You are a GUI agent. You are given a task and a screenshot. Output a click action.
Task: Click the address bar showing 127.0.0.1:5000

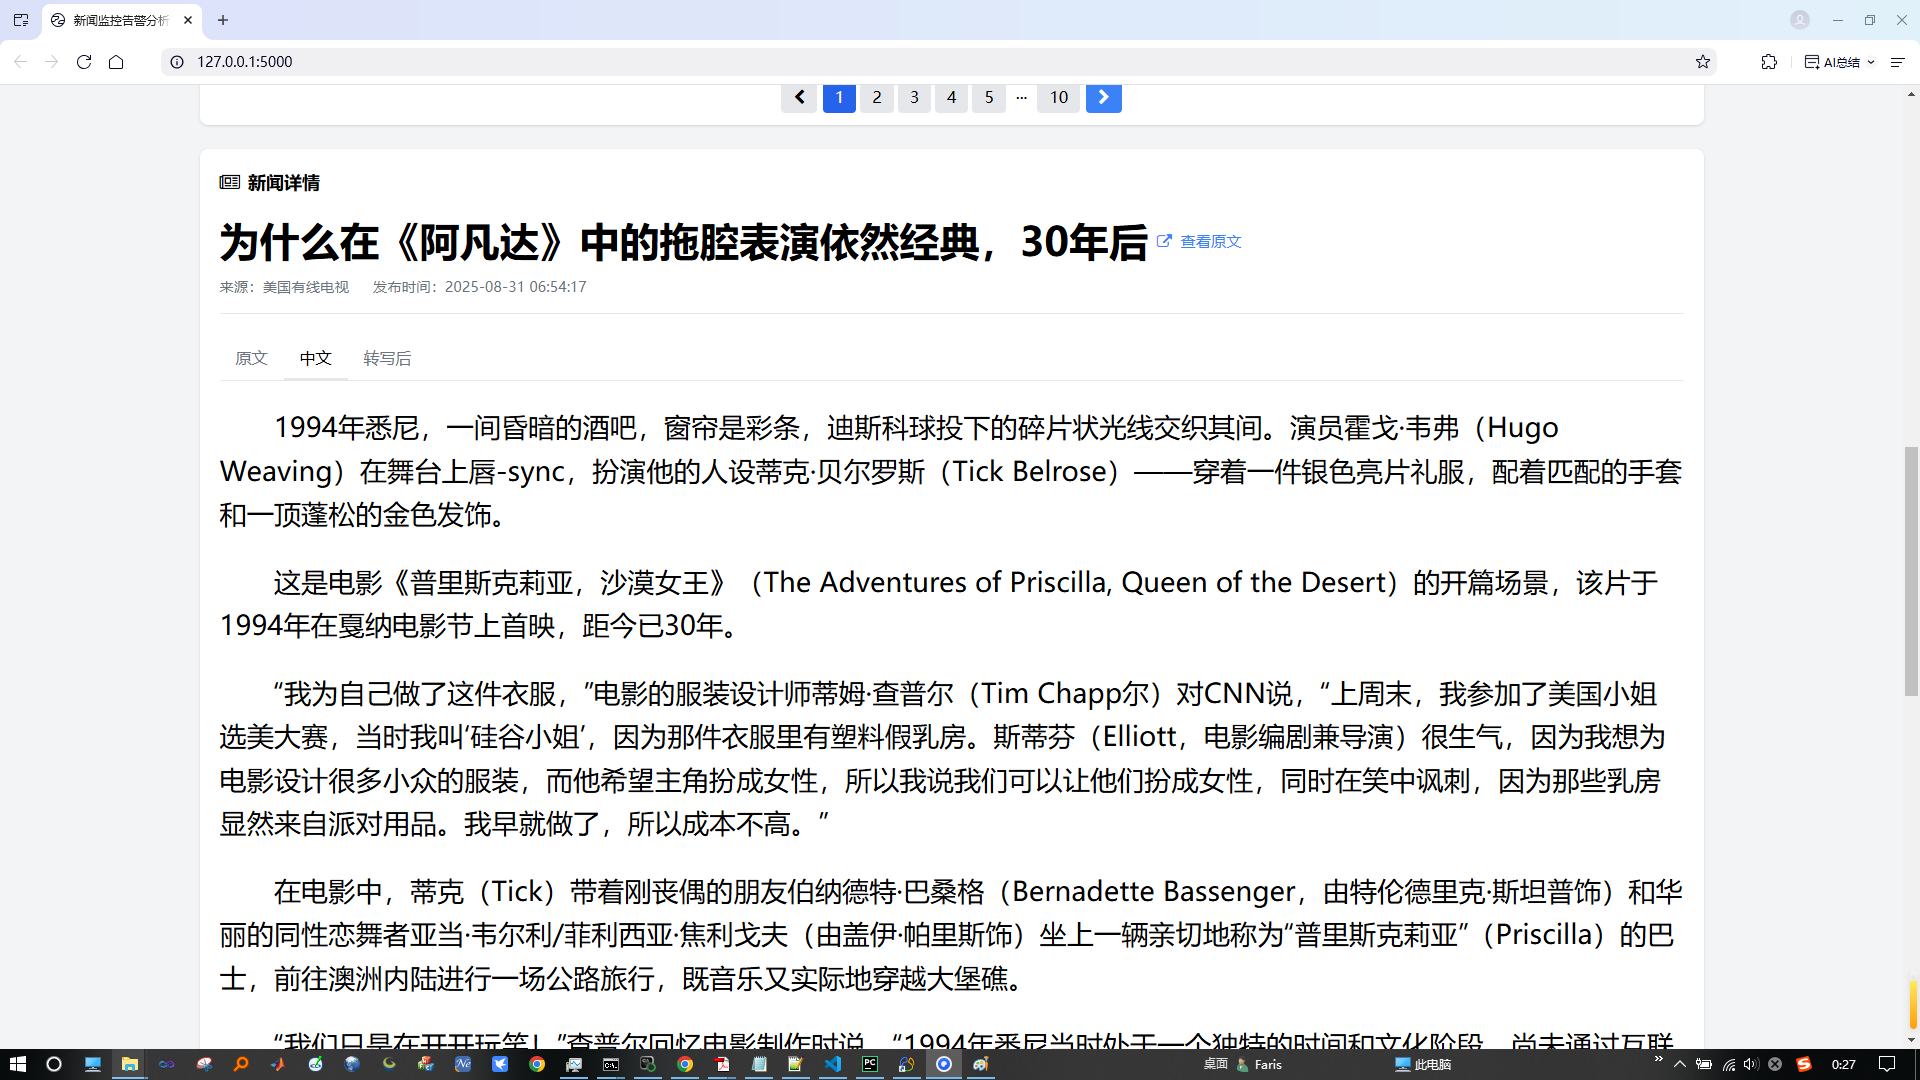click(x=938, y=62)
